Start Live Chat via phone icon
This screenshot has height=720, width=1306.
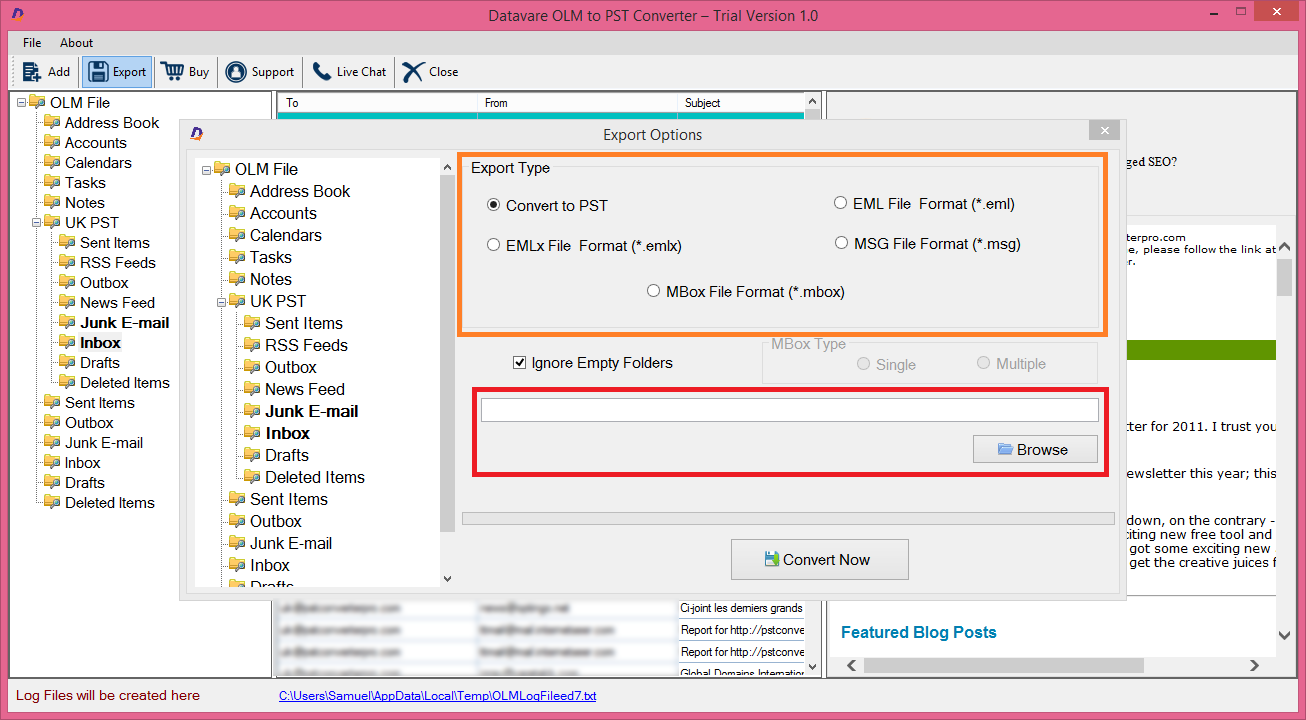(322, 71)
